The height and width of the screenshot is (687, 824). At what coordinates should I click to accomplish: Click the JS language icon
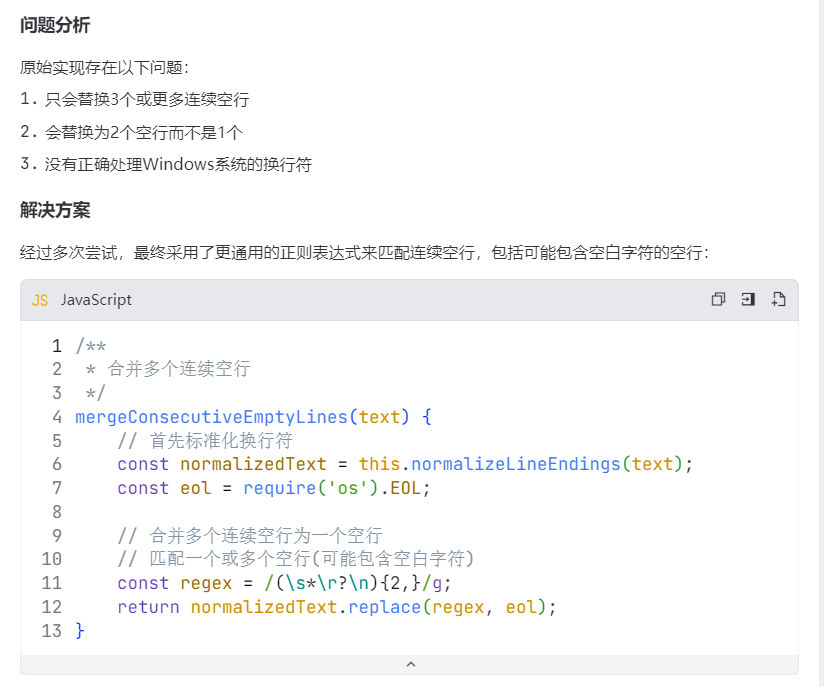coord(40,300)
